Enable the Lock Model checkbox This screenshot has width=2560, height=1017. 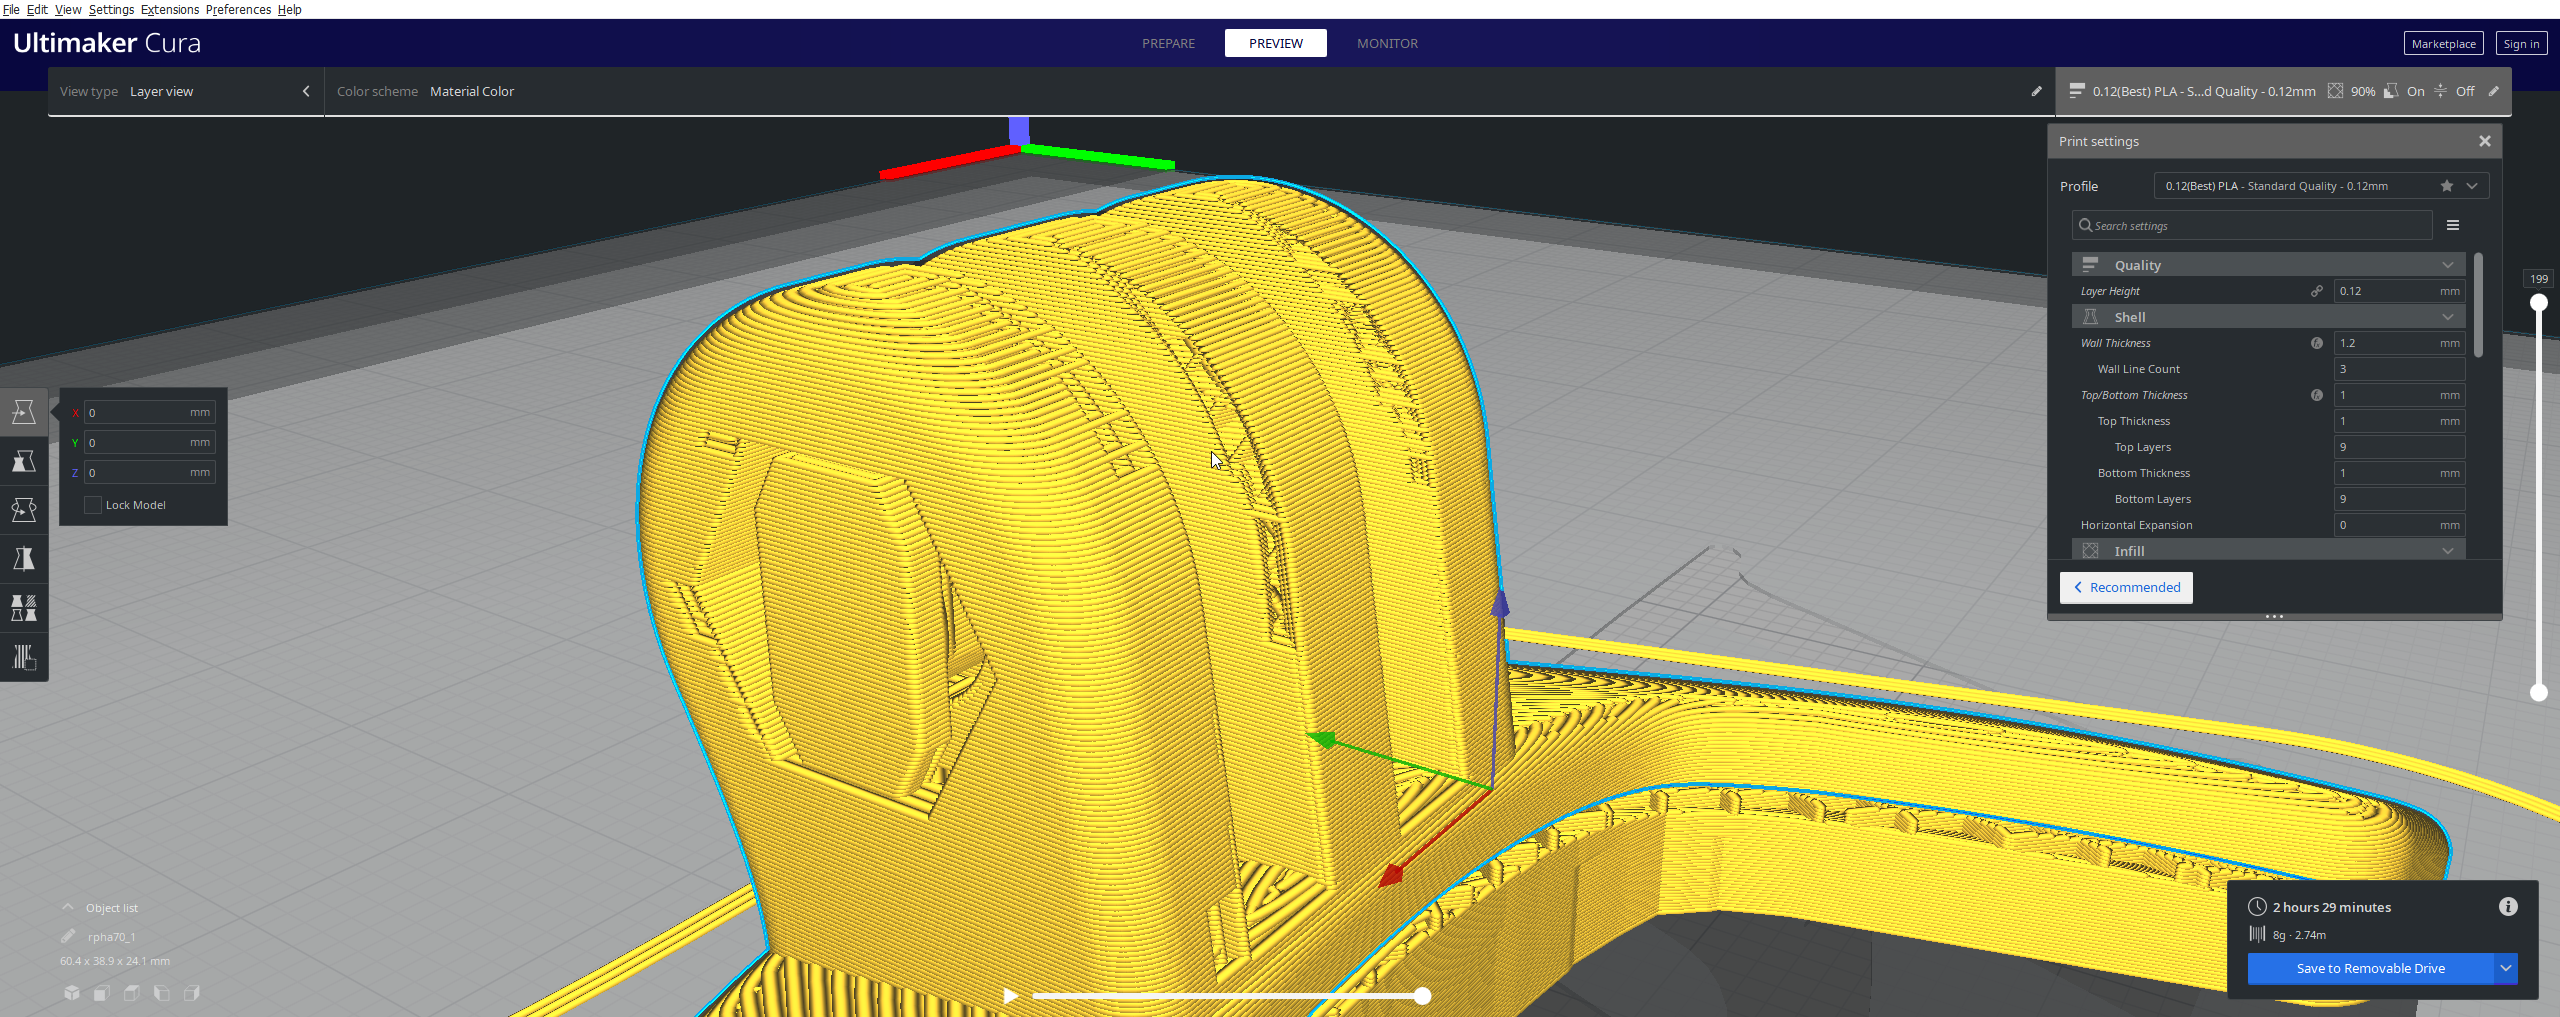93,505
